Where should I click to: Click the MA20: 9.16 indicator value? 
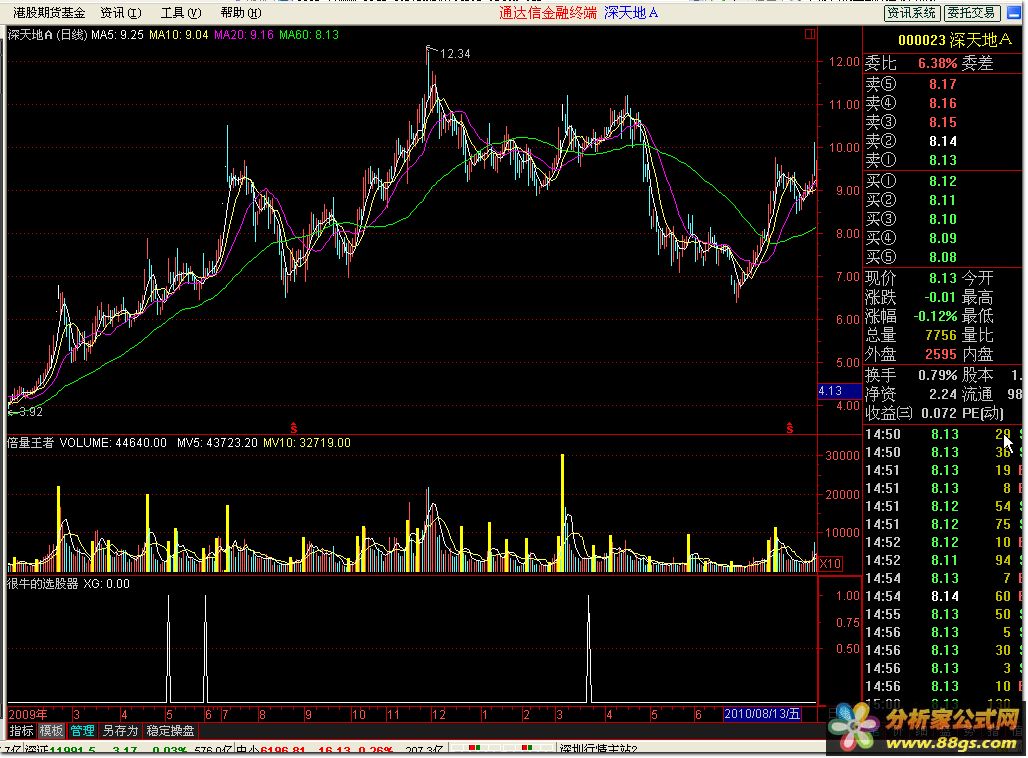(244, 35)
